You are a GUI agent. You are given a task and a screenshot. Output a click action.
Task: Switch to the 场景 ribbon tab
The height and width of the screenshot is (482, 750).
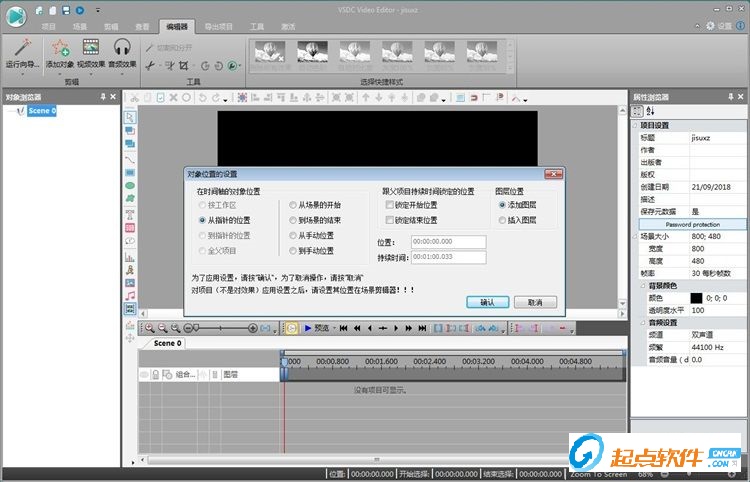(x=79, y=26)
